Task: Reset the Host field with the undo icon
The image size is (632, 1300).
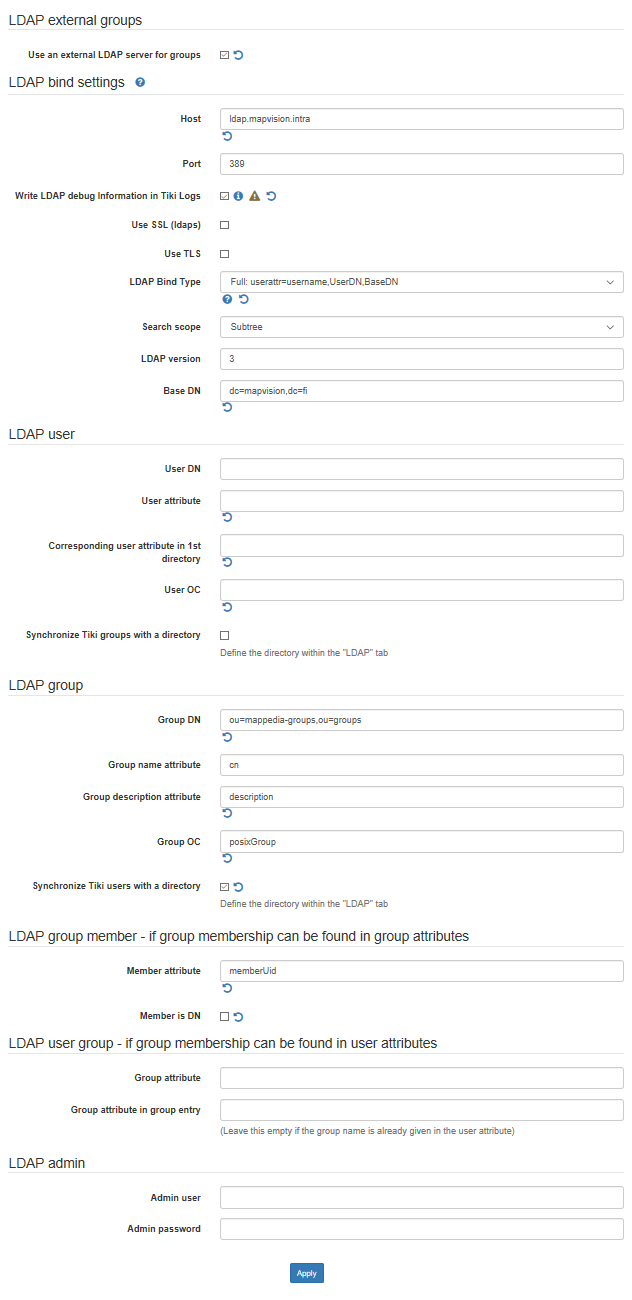Action: pos(227,136)
